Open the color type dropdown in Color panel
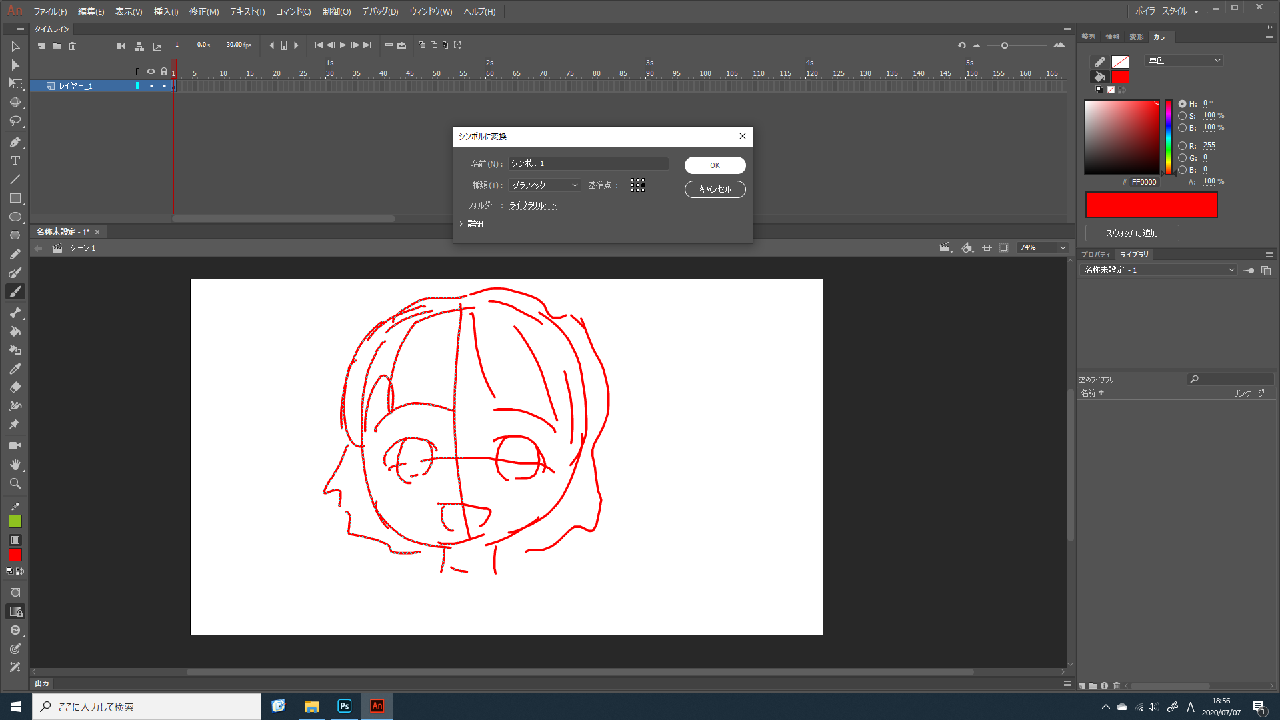This screenshot has height=720, width=1280. pyautogui.click(x=1184, y=61)
